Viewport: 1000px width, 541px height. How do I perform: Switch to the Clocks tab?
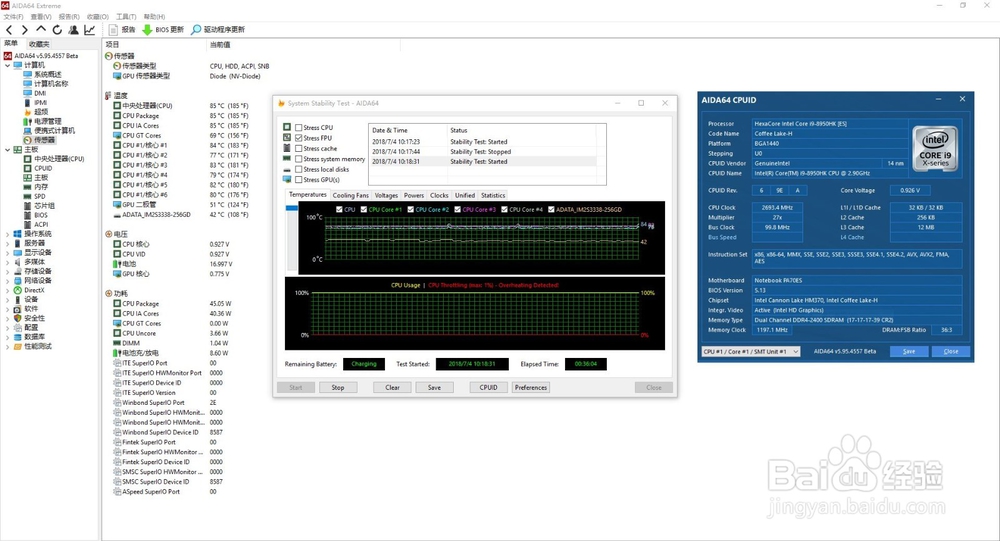pyautogui.click(x=439, y=195)
